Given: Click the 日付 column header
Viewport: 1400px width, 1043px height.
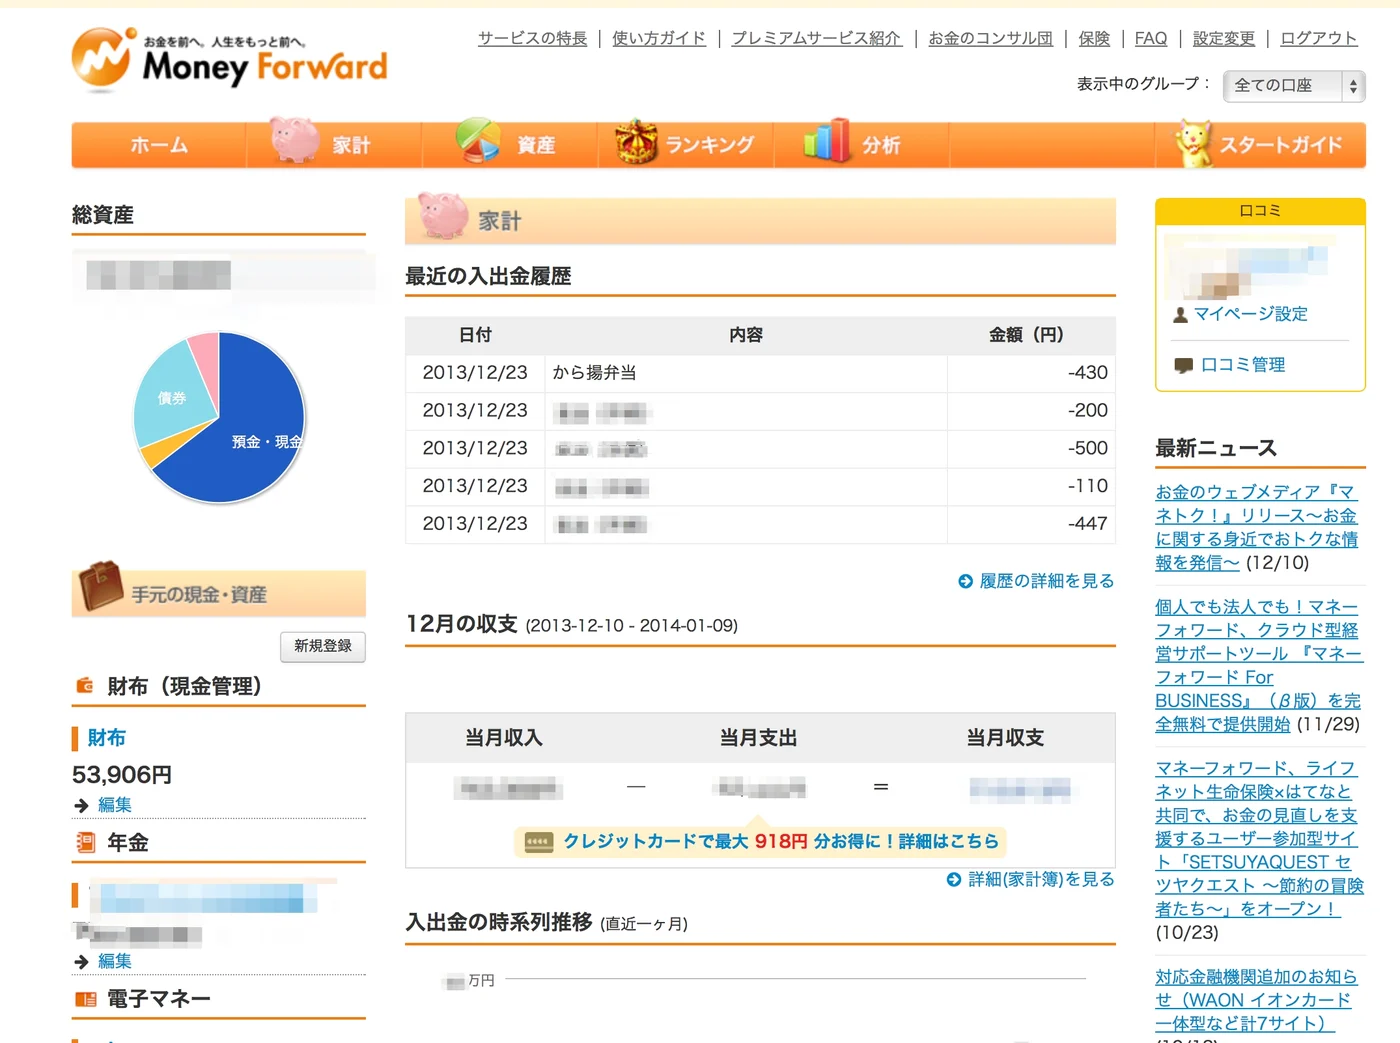Looking at the screenshot, I should [x=475, y=335].
